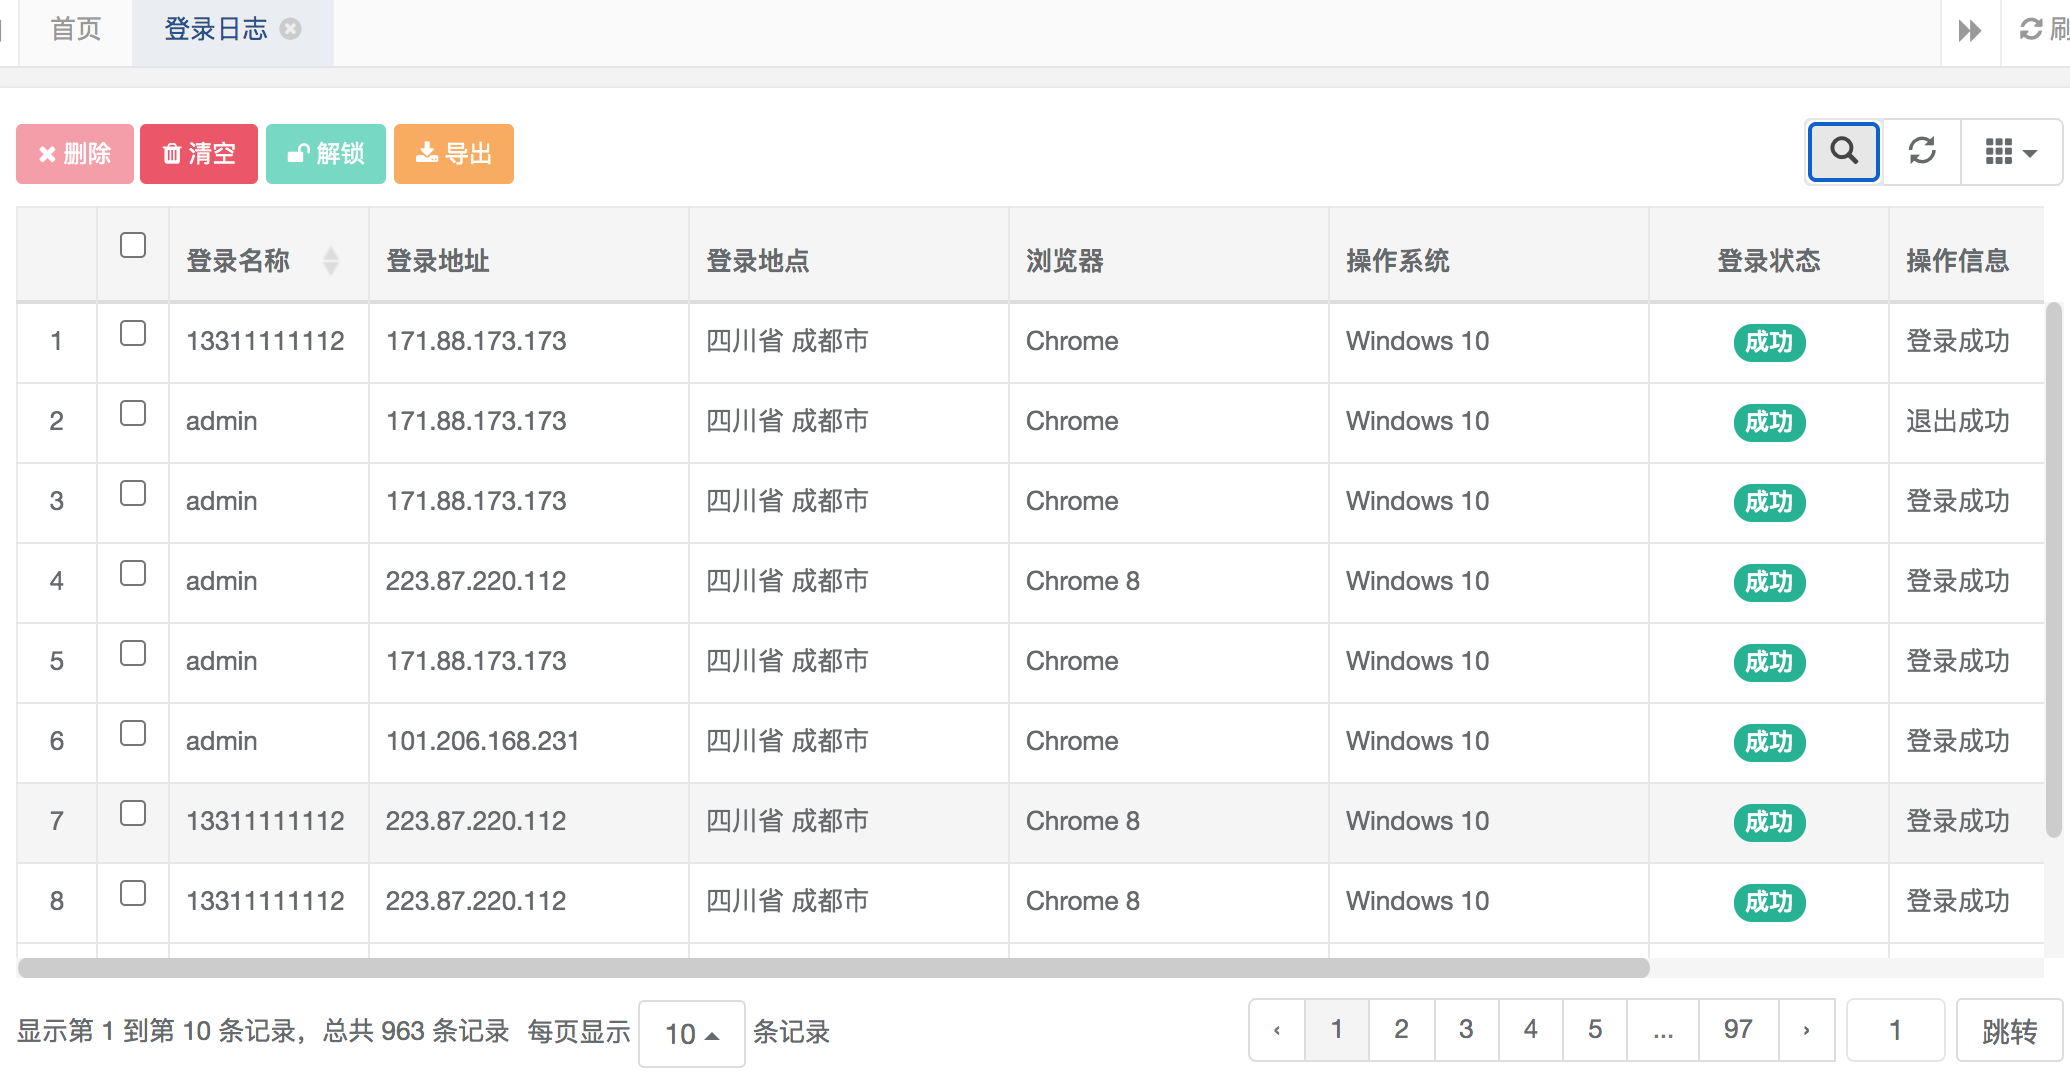The image size is (2070, 1074).
Task: Check the row 4 checkbox
Action: click(x=133, y=573)
